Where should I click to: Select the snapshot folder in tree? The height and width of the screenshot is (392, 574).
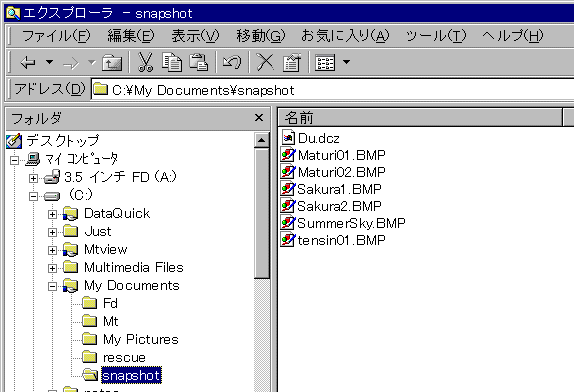coord(131,375)
